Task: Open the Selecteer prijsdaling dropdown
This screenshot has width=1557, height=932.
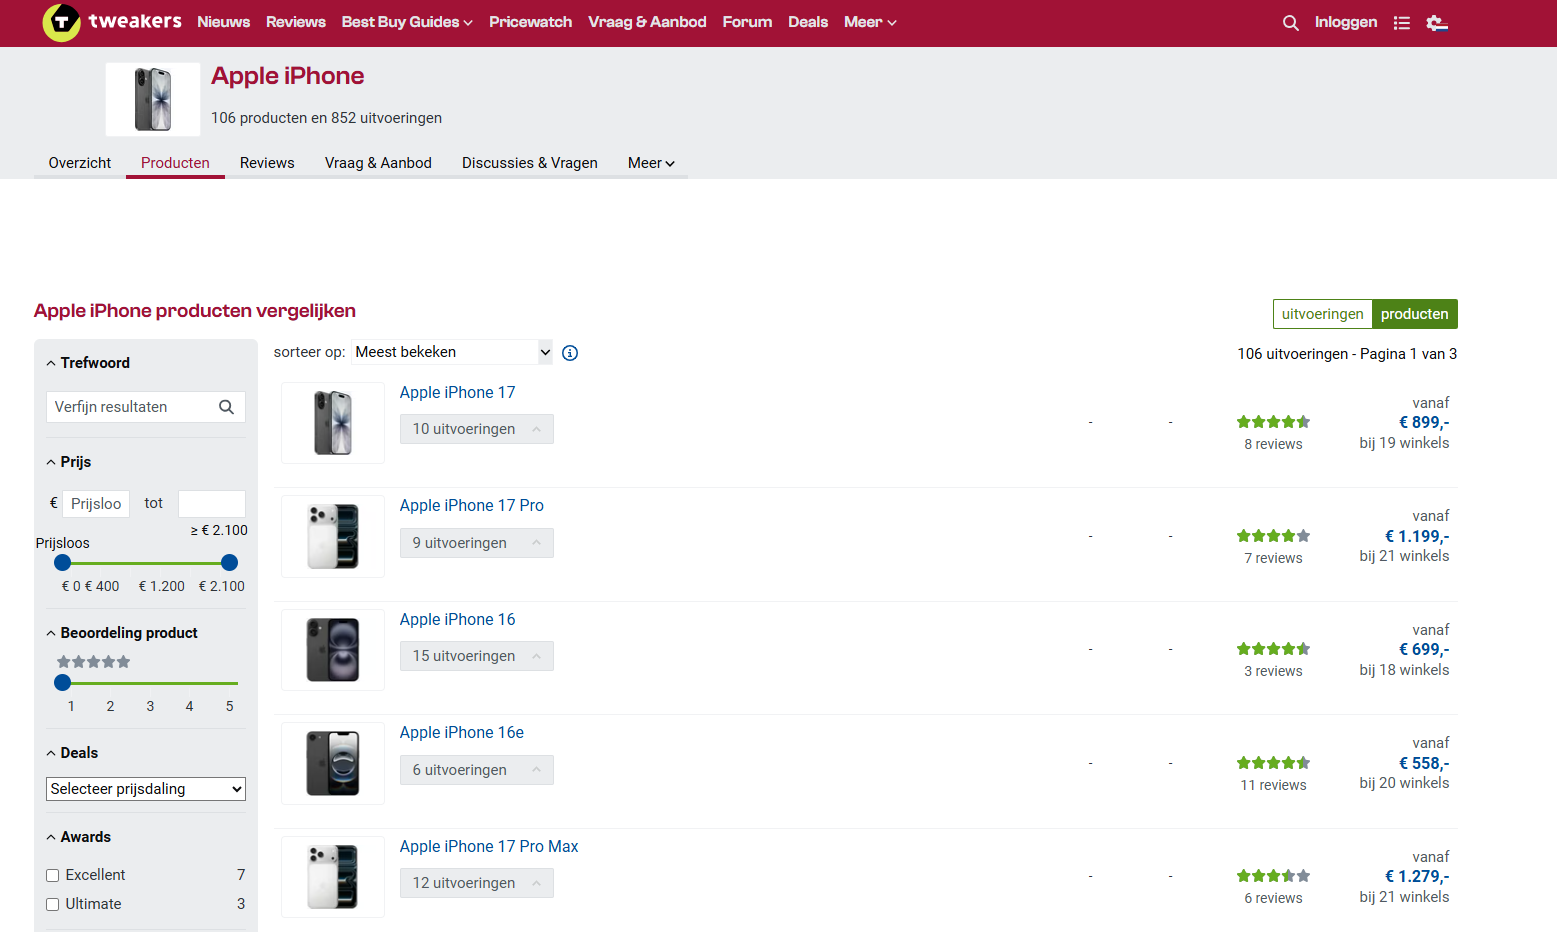Action: point(146,789)
